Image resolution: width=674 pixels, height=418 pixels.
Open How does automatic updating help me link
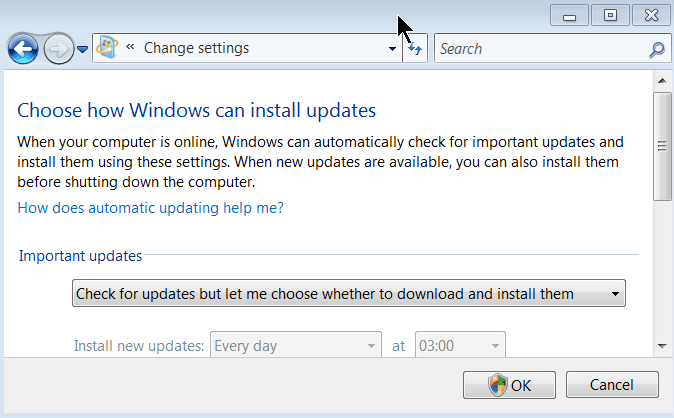pos(150,208)
